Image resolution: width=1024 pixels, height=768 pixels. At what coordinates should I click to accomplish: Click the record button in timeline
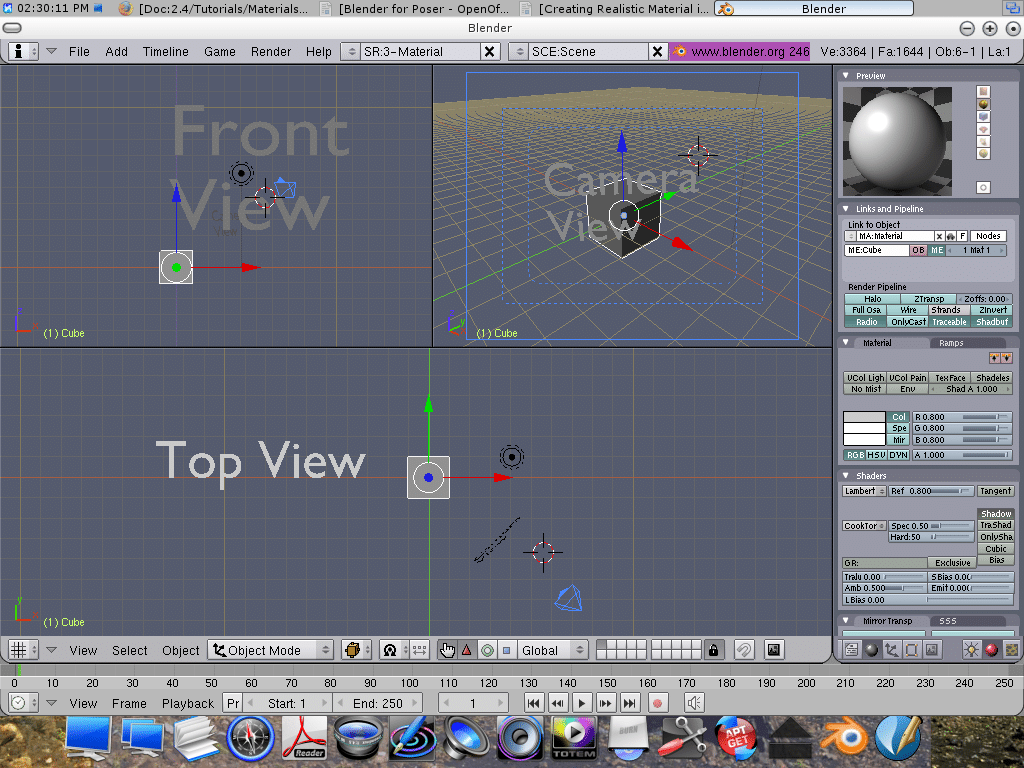pyautogui.click(x=658, y=703)
